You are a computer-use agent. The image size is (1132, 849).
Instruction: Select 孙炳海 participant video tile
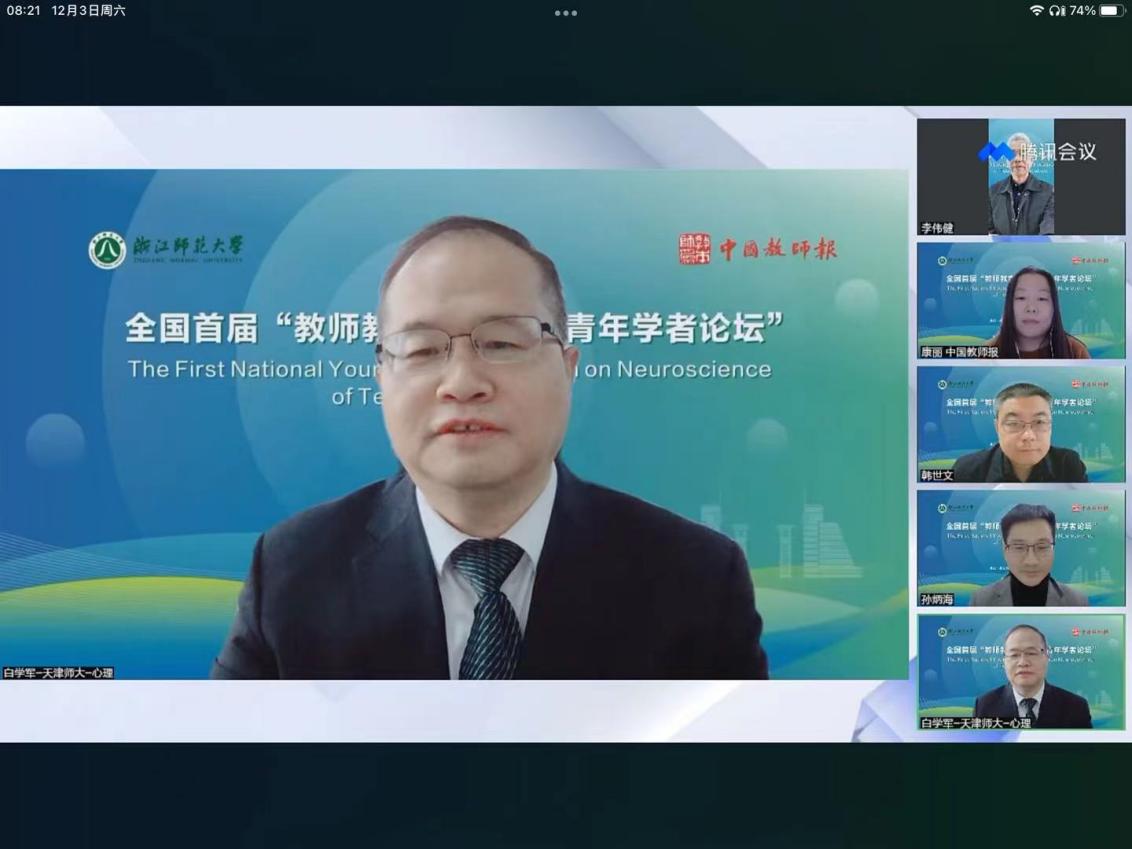click(1021, 548)
